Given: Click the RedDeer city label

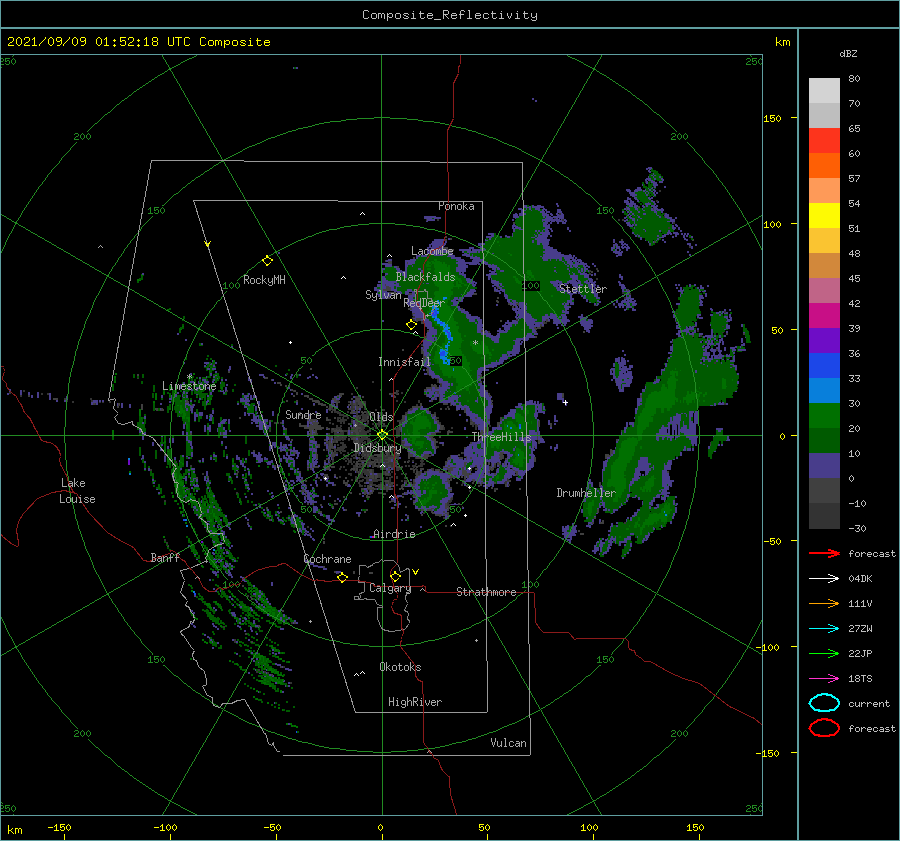Looking at the screenshot, I should 424,303.
